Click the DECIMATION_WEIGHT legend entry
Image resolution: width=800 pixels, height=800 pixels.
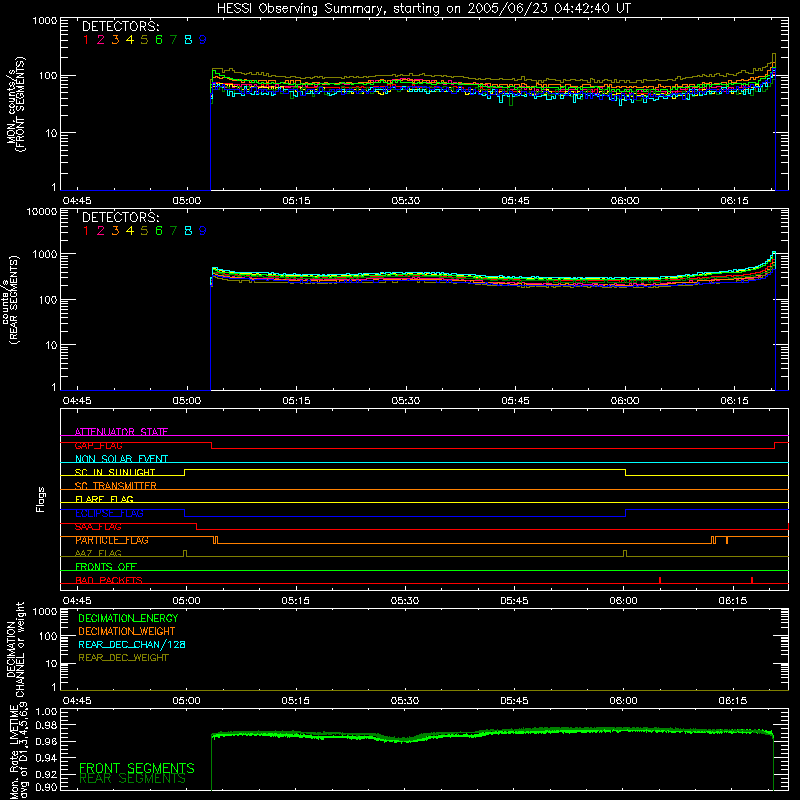pos(127,631)
